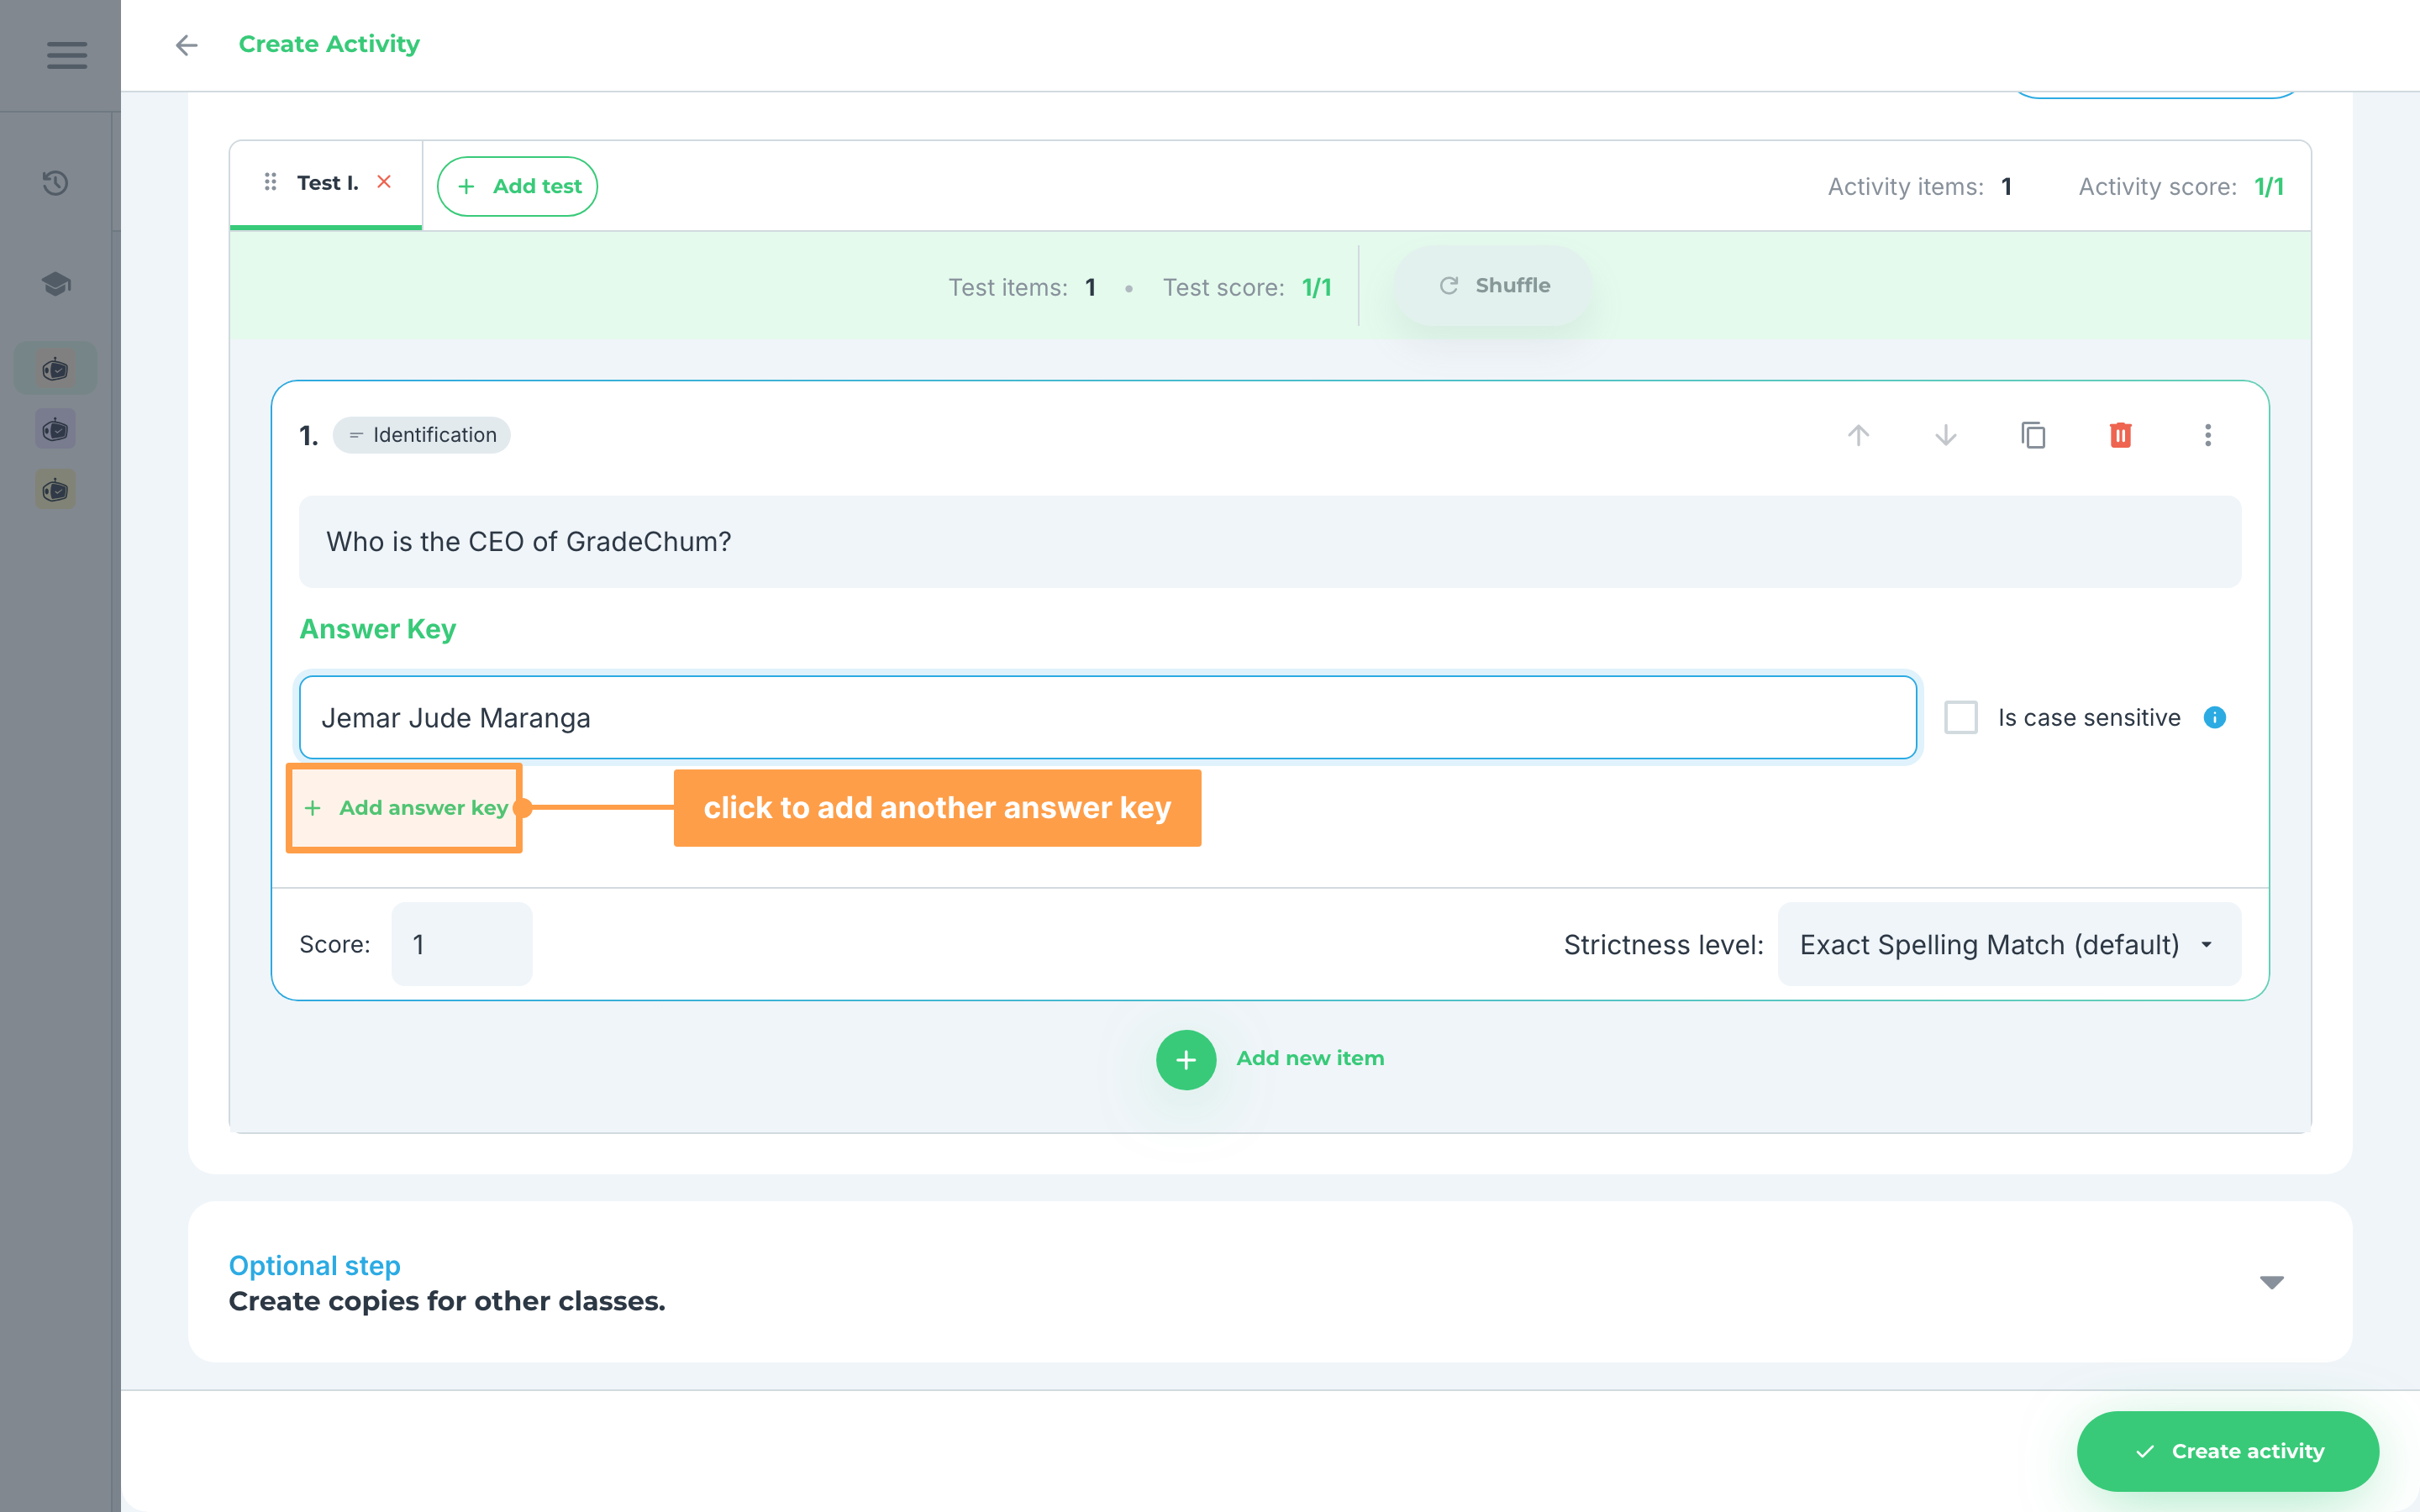2420x1512 pixels.
Task: Click Add answer key
Action: [405, 808]
